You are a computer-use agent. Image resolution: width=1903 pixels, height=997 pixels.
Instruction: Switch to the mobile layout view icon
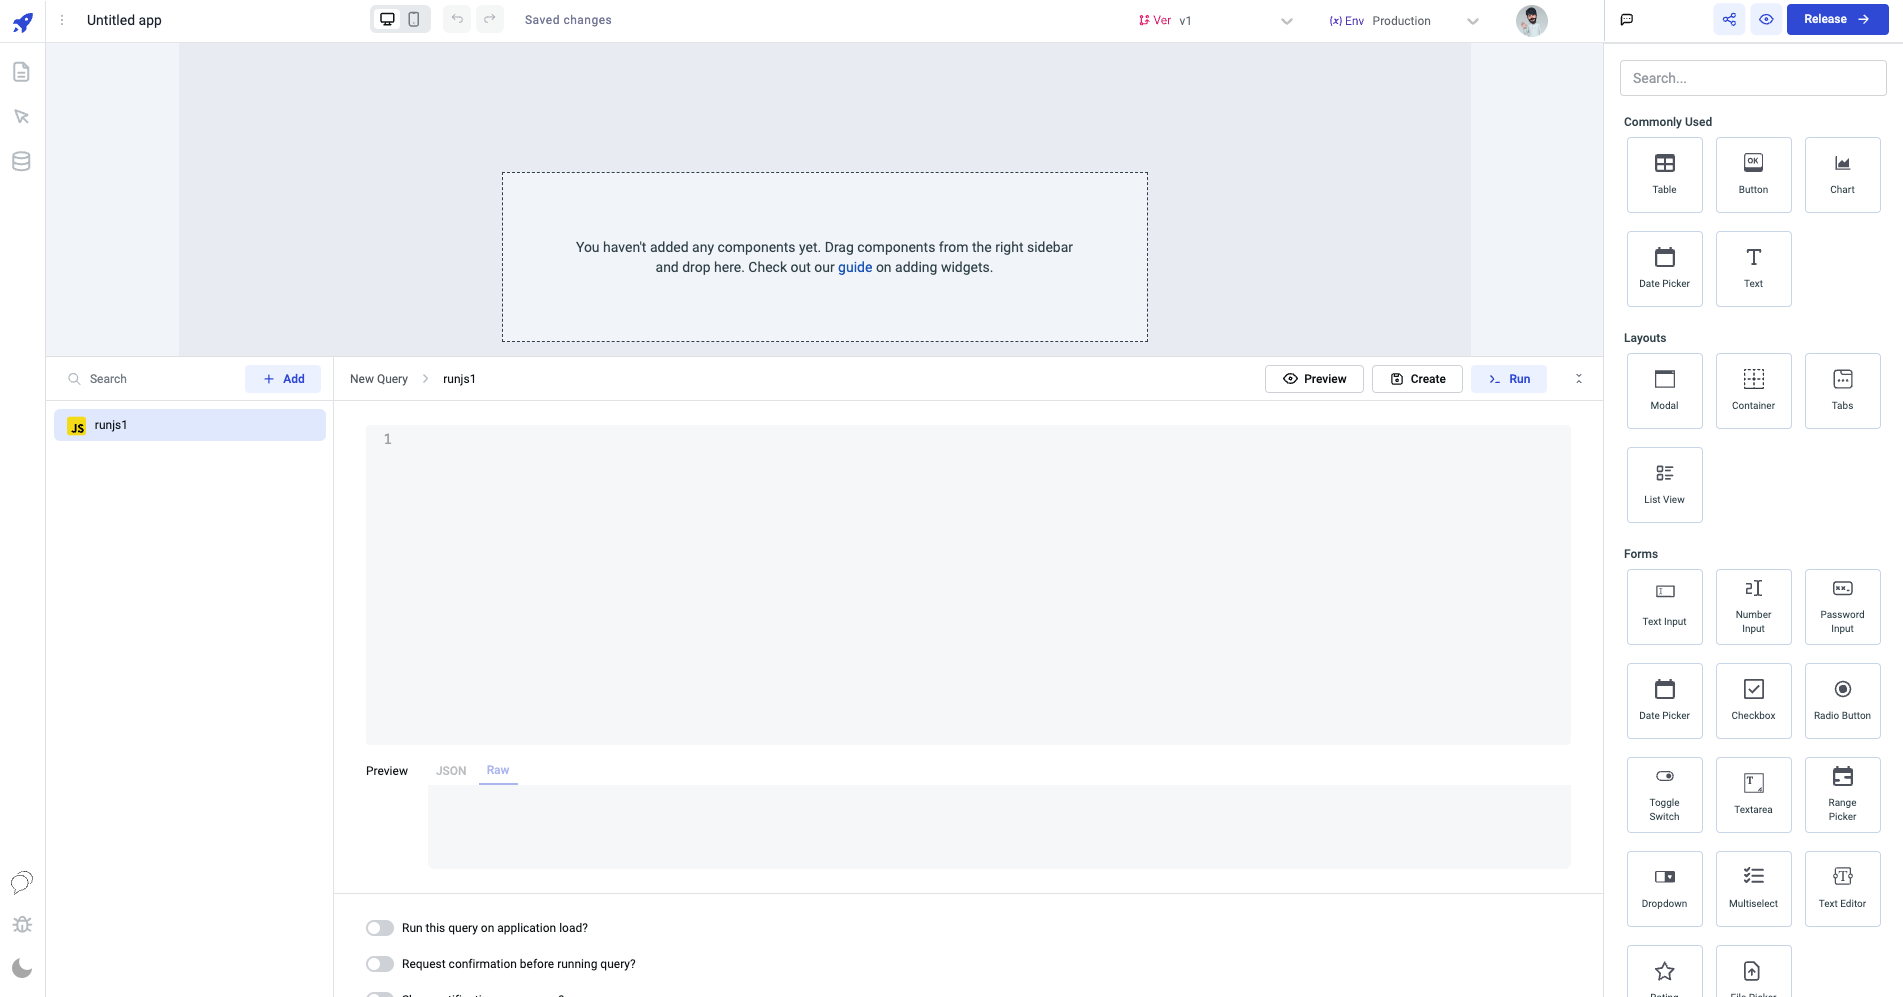(x=414, y=19)
